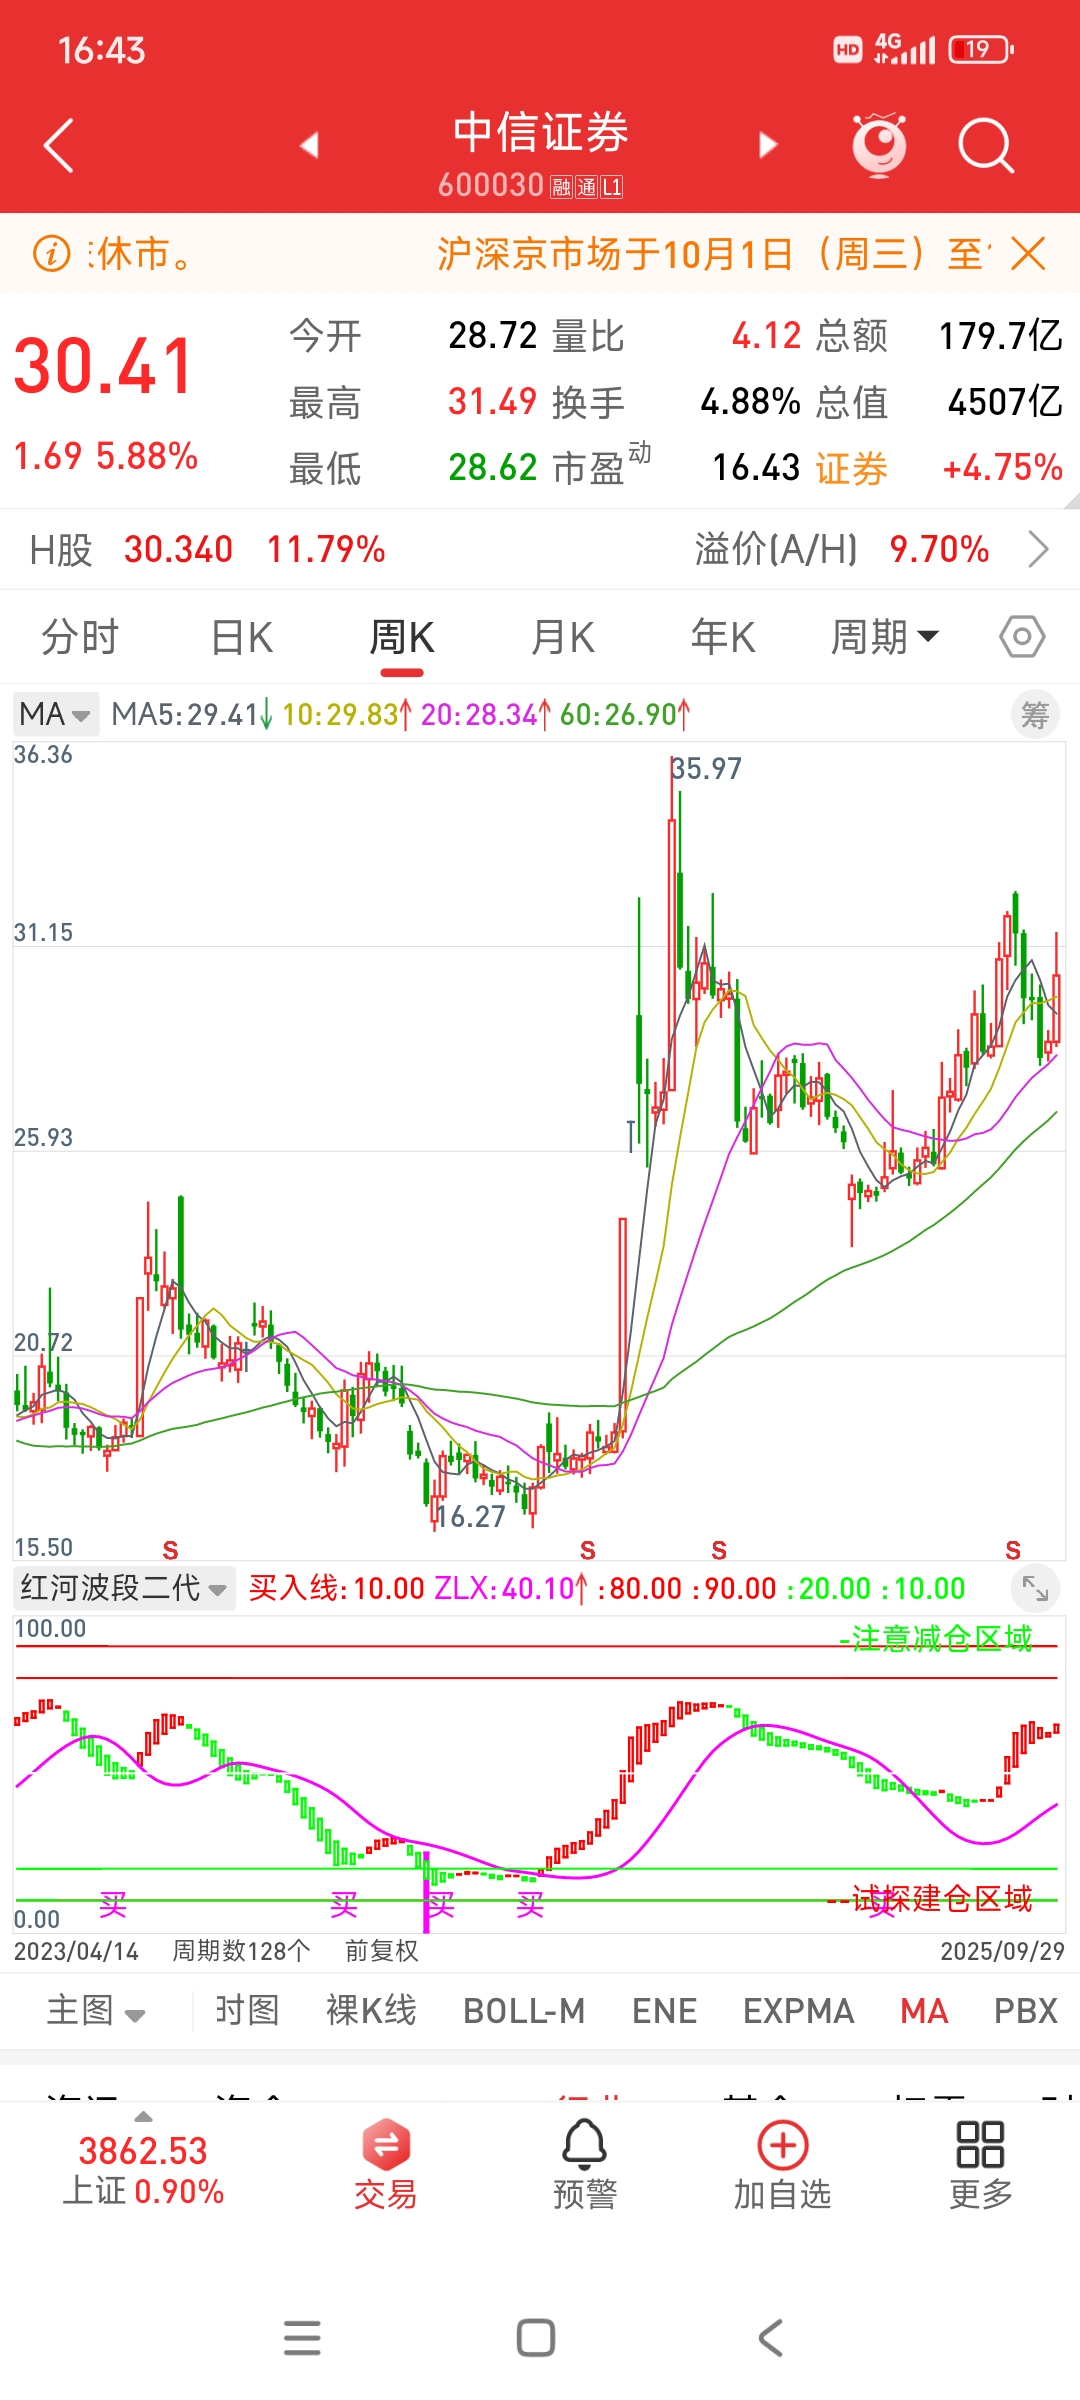This screenshot has height=2400, width=1080.
Task: Tap 溢价(A/H) 9.70% value
Action: 939,549
